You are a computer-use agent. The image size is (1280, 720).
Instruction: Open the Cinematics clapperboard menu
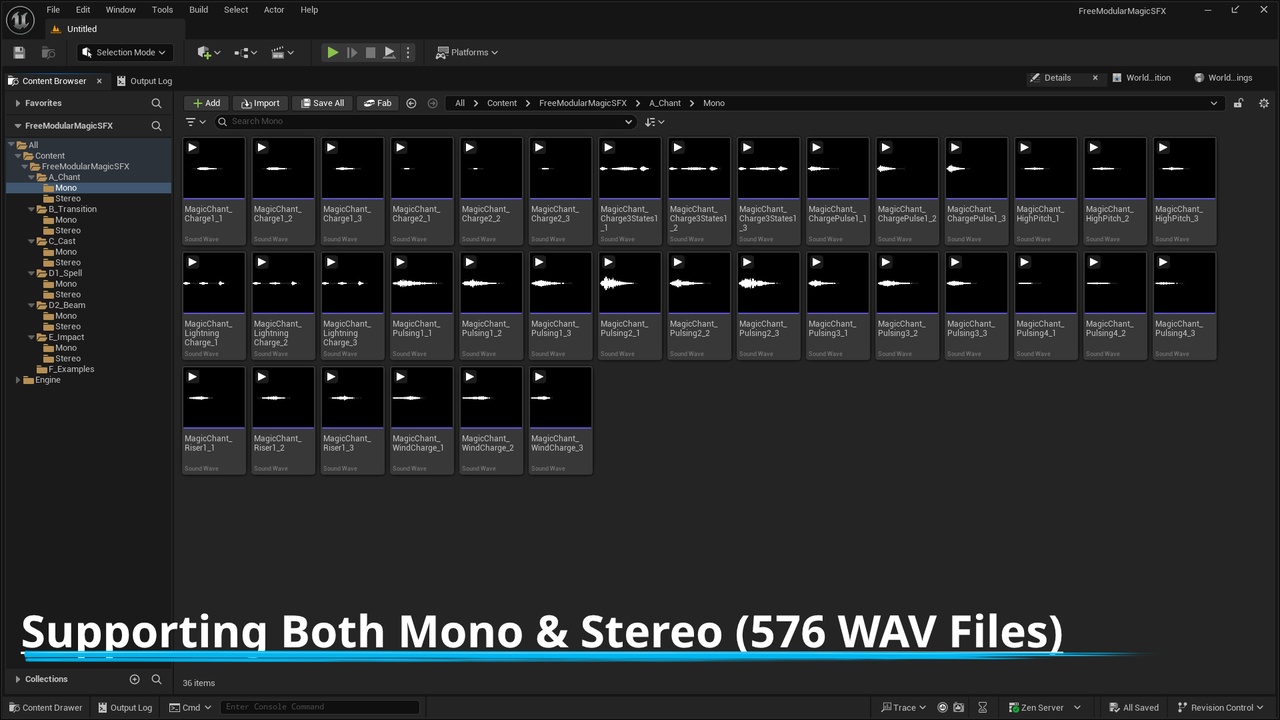coord(283,52)
